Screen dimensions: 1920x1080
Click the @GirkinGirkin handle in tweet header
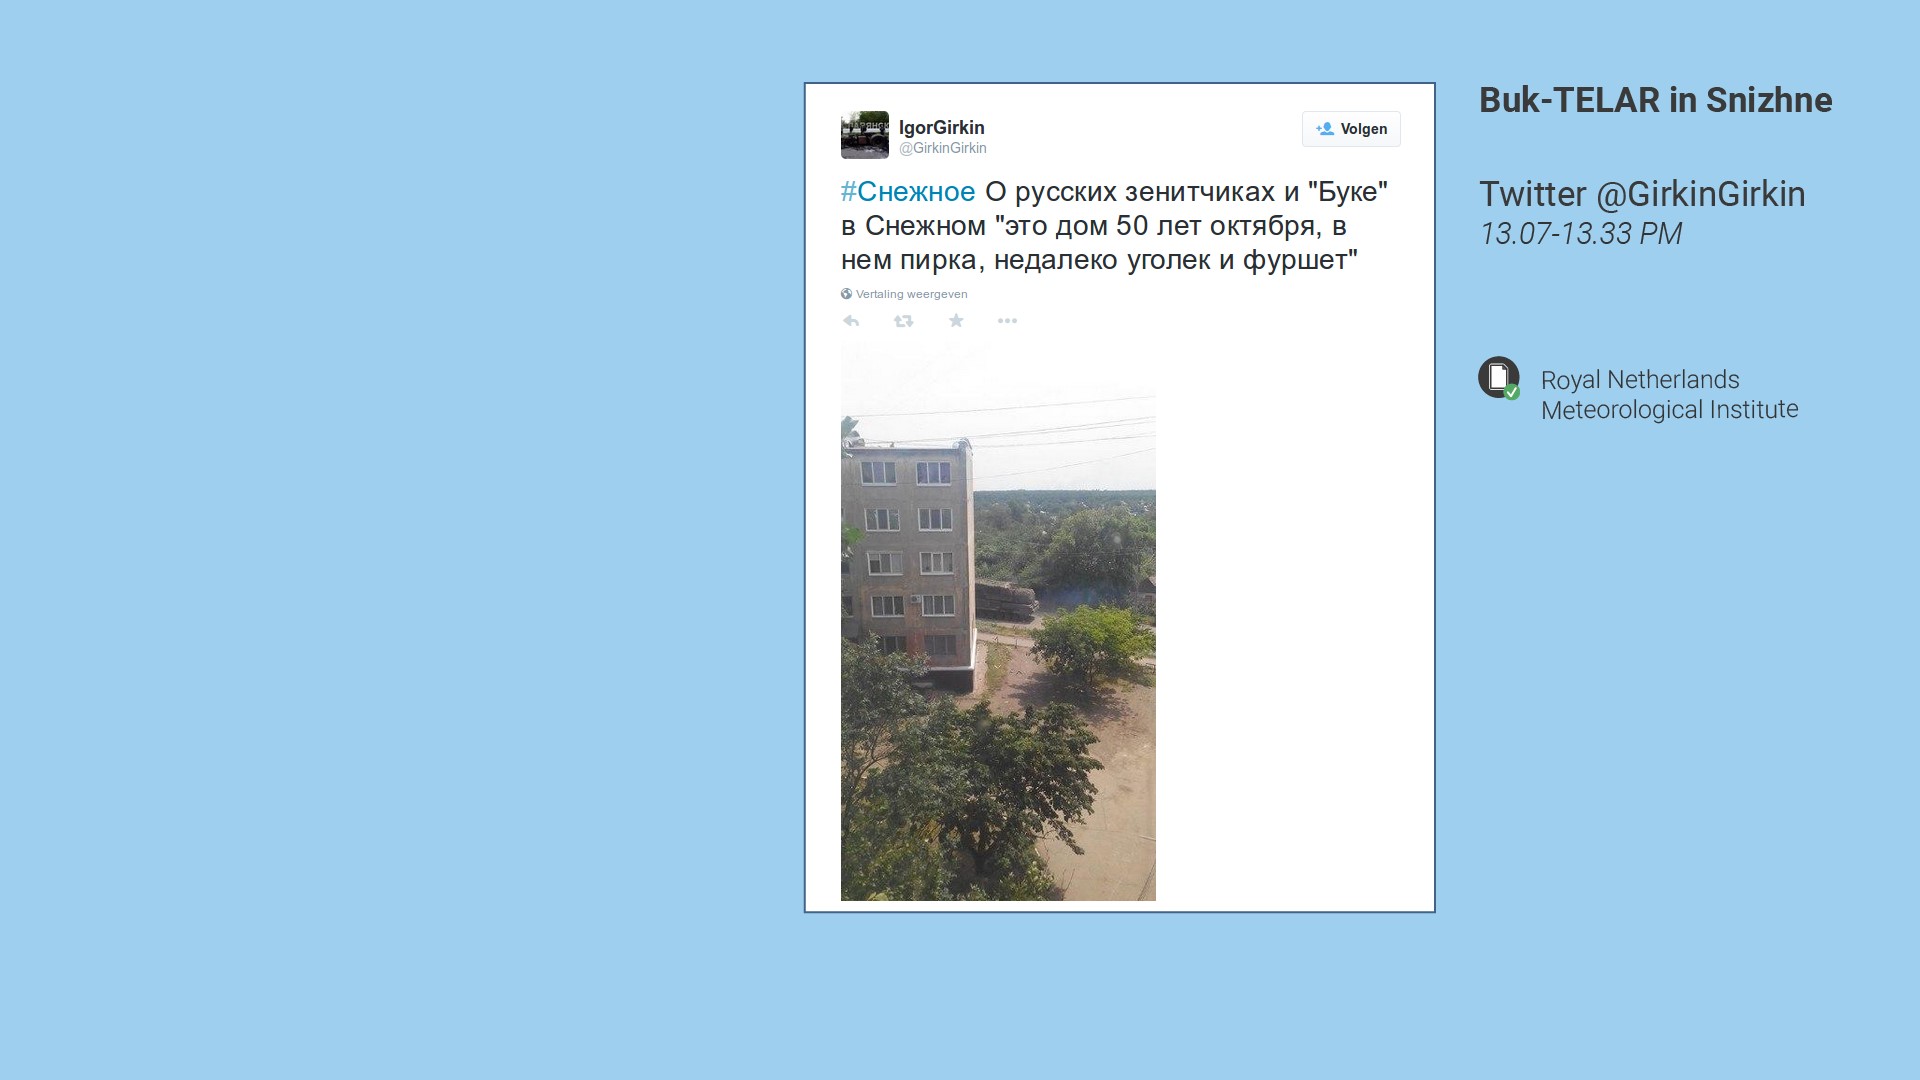942,148
